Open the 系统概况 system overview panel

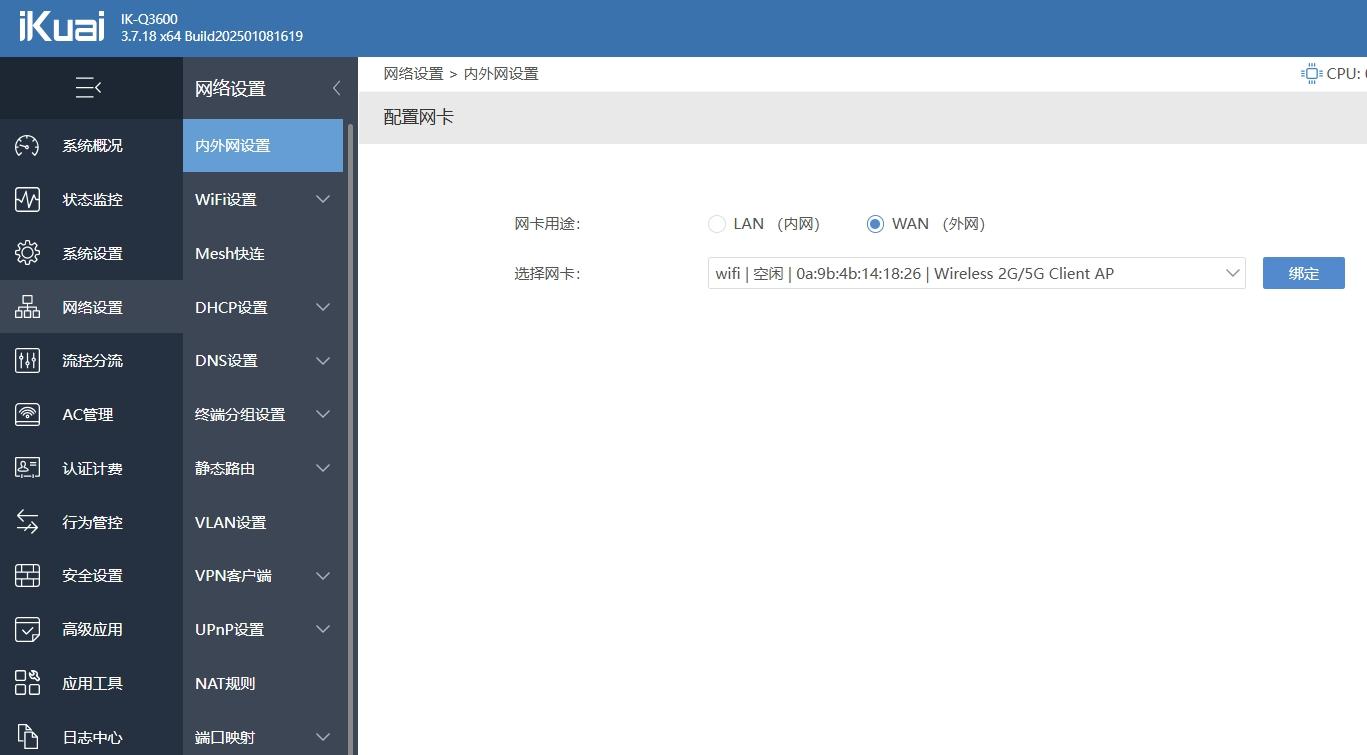point(91,145)
